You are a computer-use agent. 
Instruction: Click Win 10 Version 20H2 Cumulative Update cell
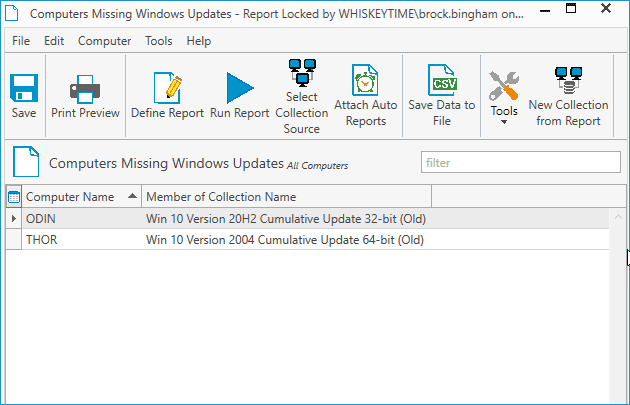tap(286, 219)
